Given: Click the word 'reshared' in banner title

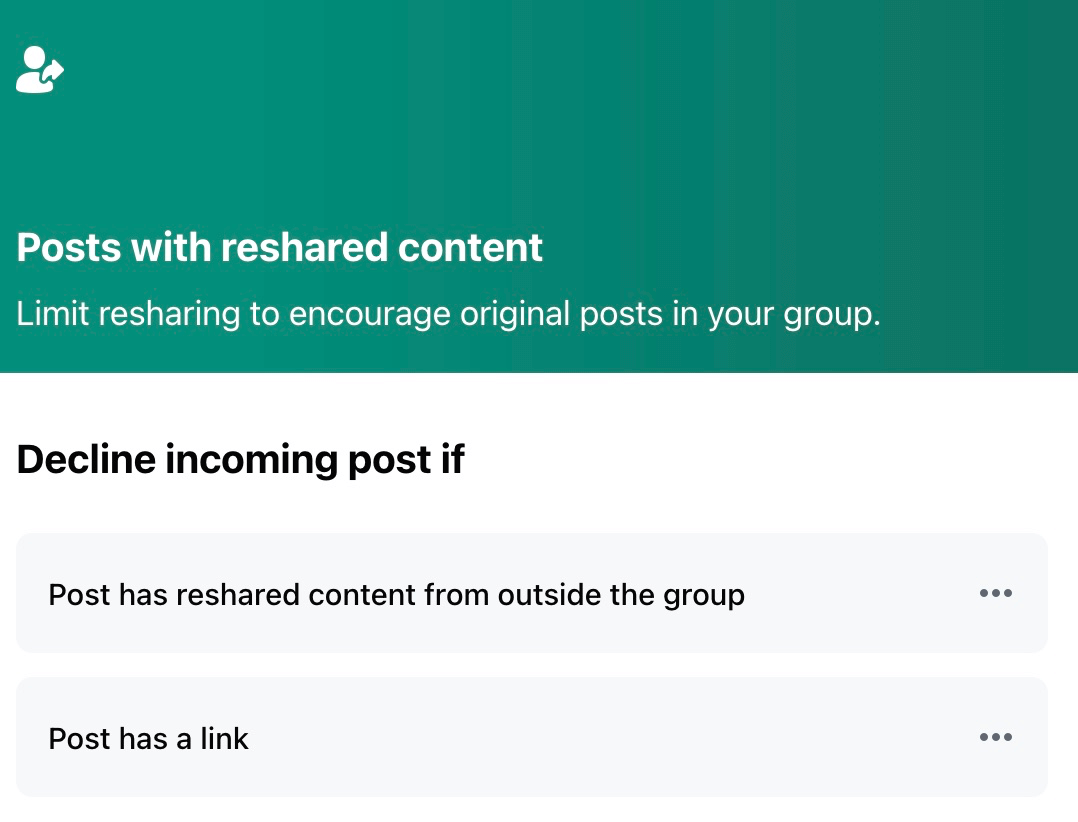Looking at the screenshot, I should [305, 247].
